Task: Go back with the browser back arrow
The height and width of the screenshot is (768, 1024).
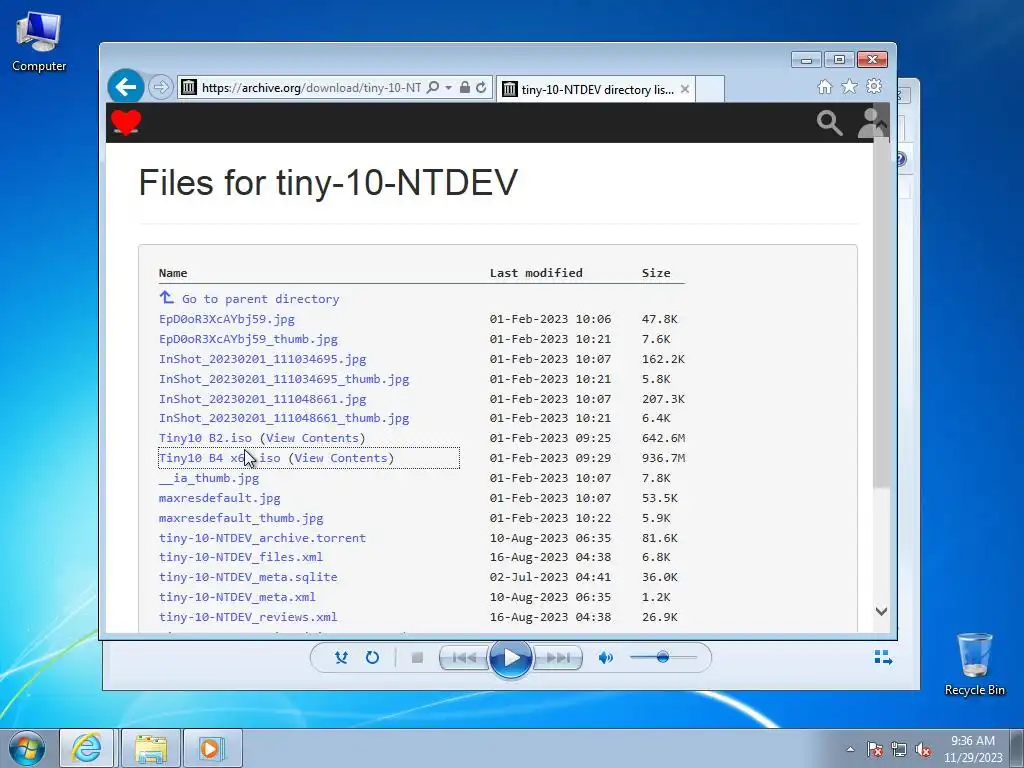Action: coord(125,86)
